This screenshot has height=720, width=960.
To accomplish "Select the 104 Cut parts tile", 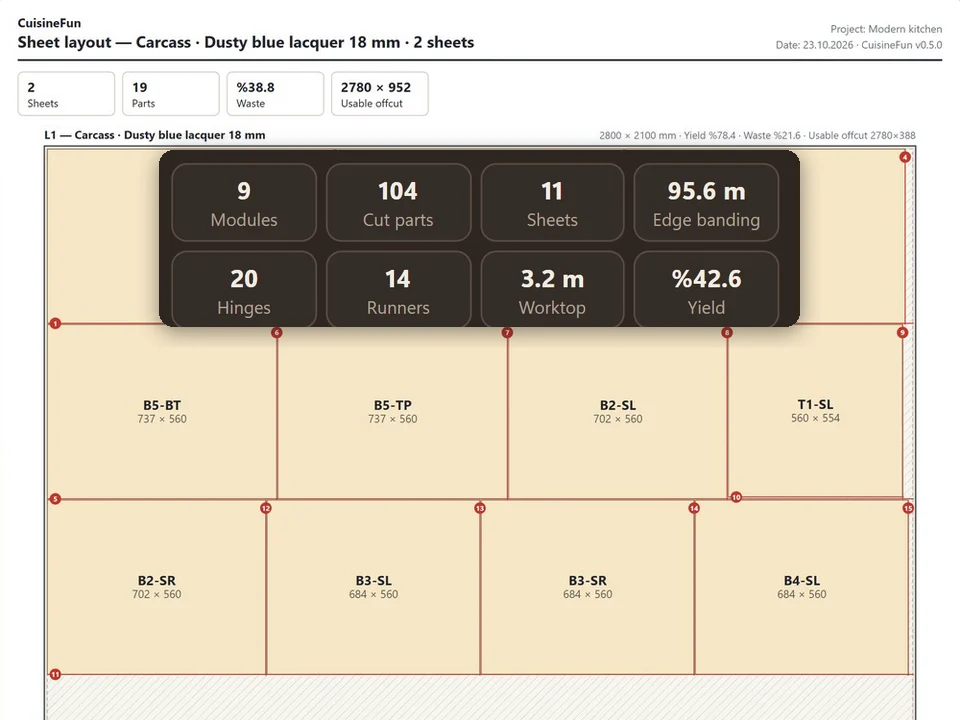I will pos(398,203).
